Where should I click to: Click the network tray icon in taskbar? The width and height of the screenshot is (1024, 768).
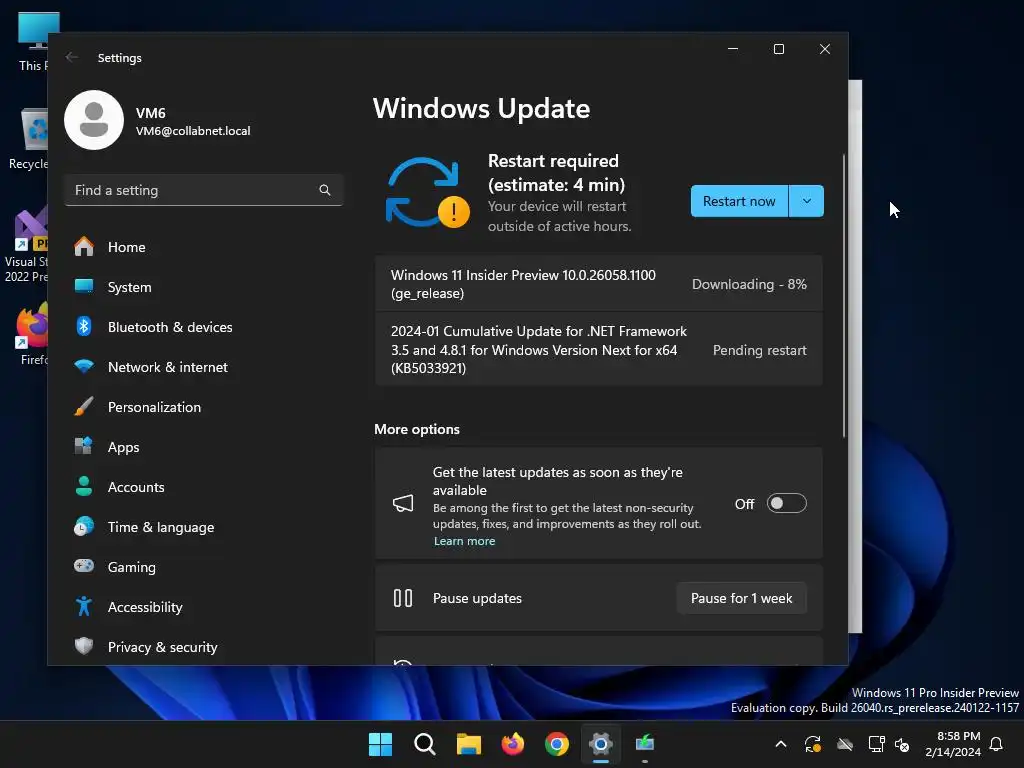(876, 744)
